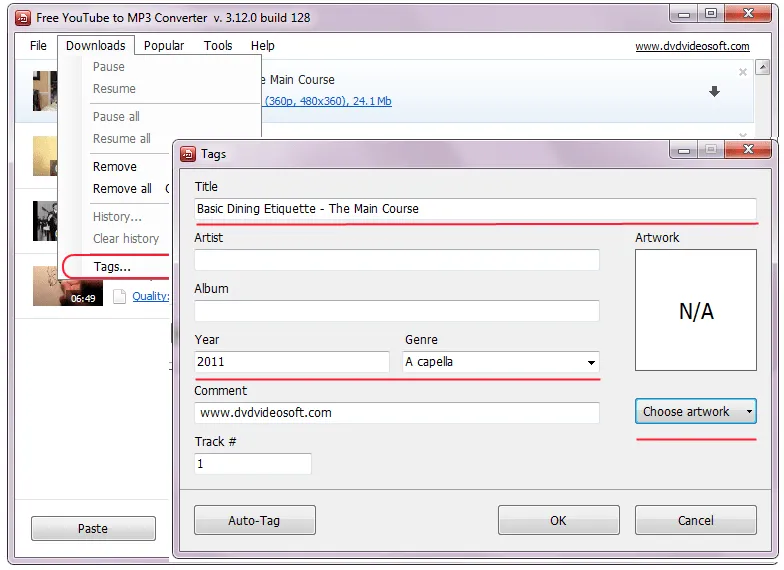Click the Quality link beside the 06:49 video
The image size is (784, 570).
pos(150,296)
